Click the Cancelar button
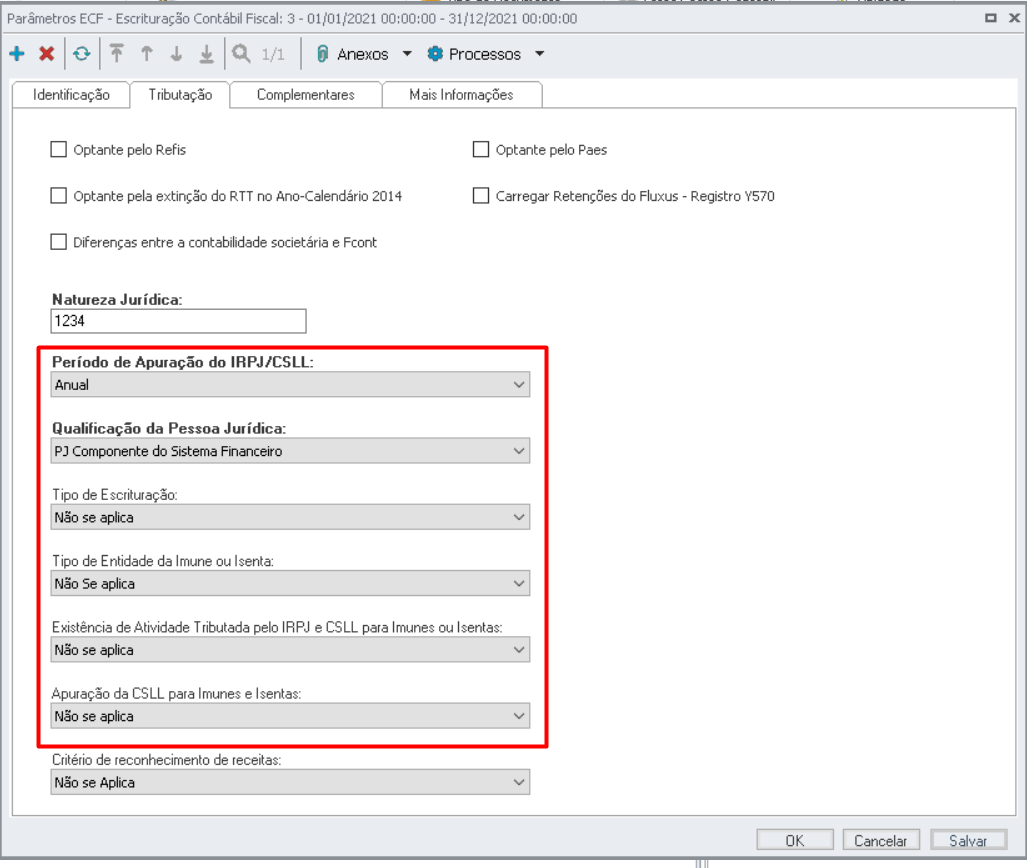This screenshot has width=1027, height=868. (880, 841)
